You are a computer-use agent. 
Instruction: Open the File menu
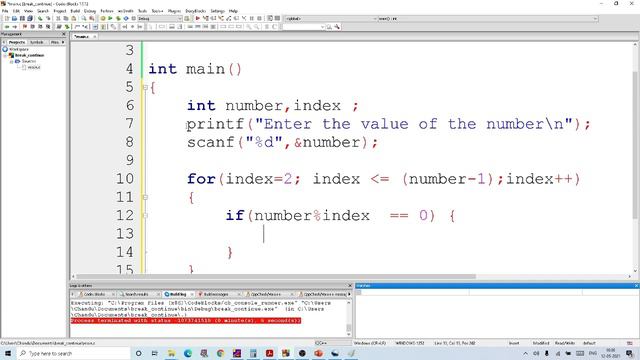point(5,11)
